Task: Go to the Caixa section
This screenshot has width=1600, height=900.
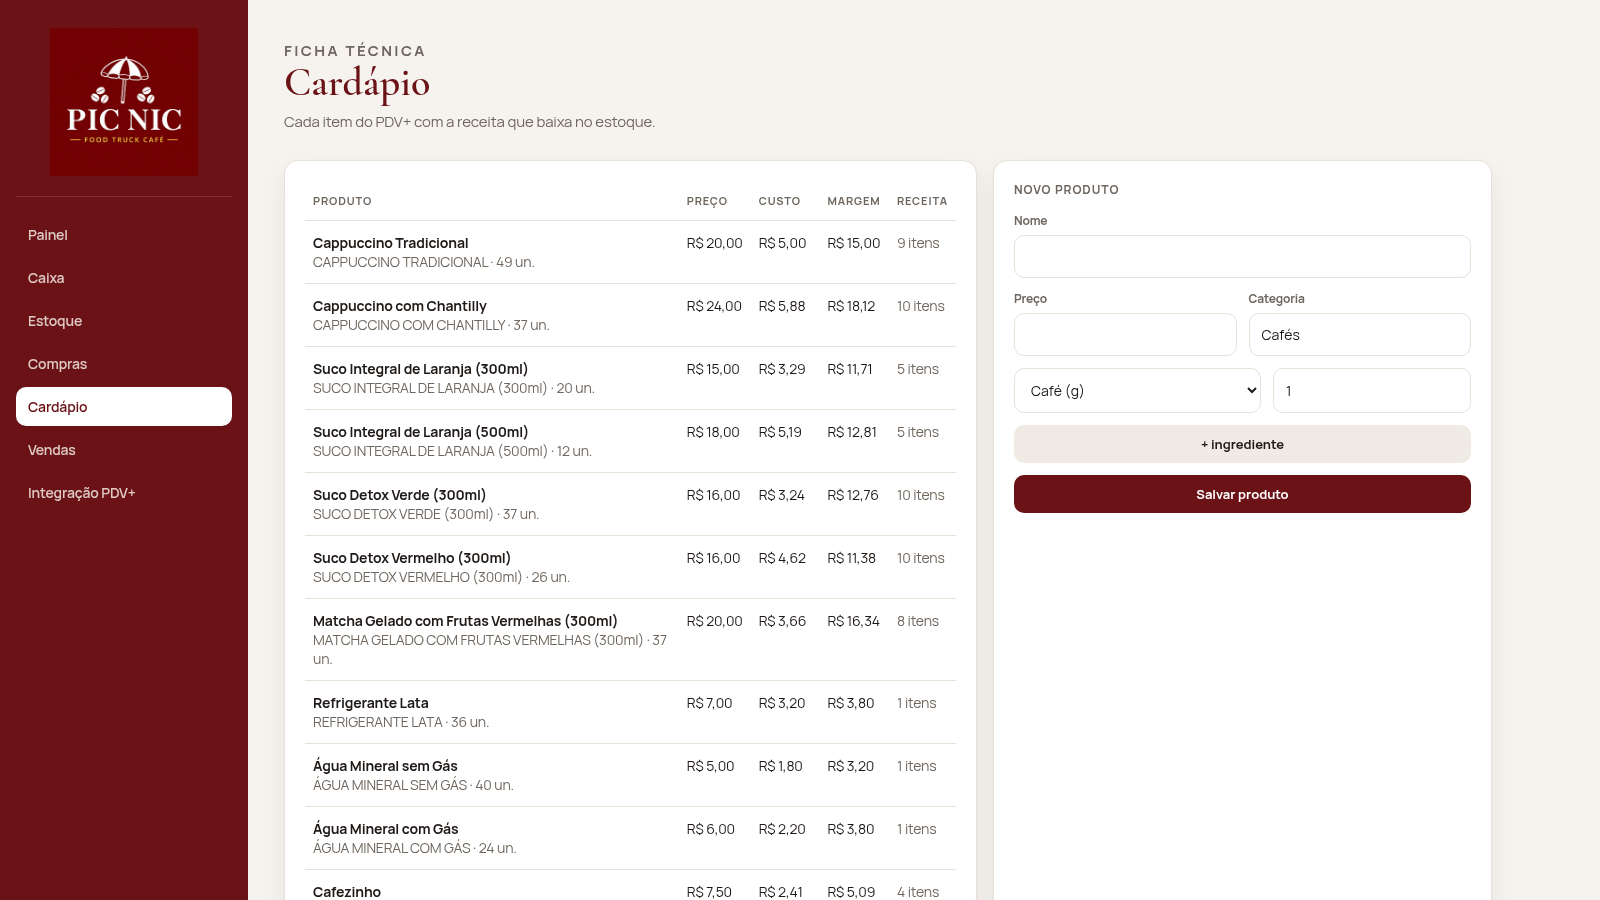Action: coord(124,278)
